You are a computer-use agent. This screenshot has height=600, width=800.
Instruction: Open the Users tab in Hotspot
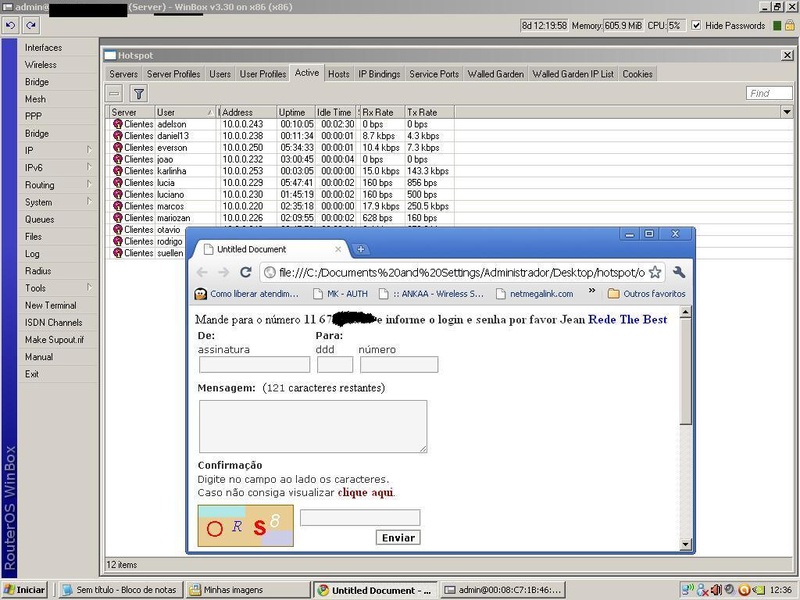coord(220,74)
